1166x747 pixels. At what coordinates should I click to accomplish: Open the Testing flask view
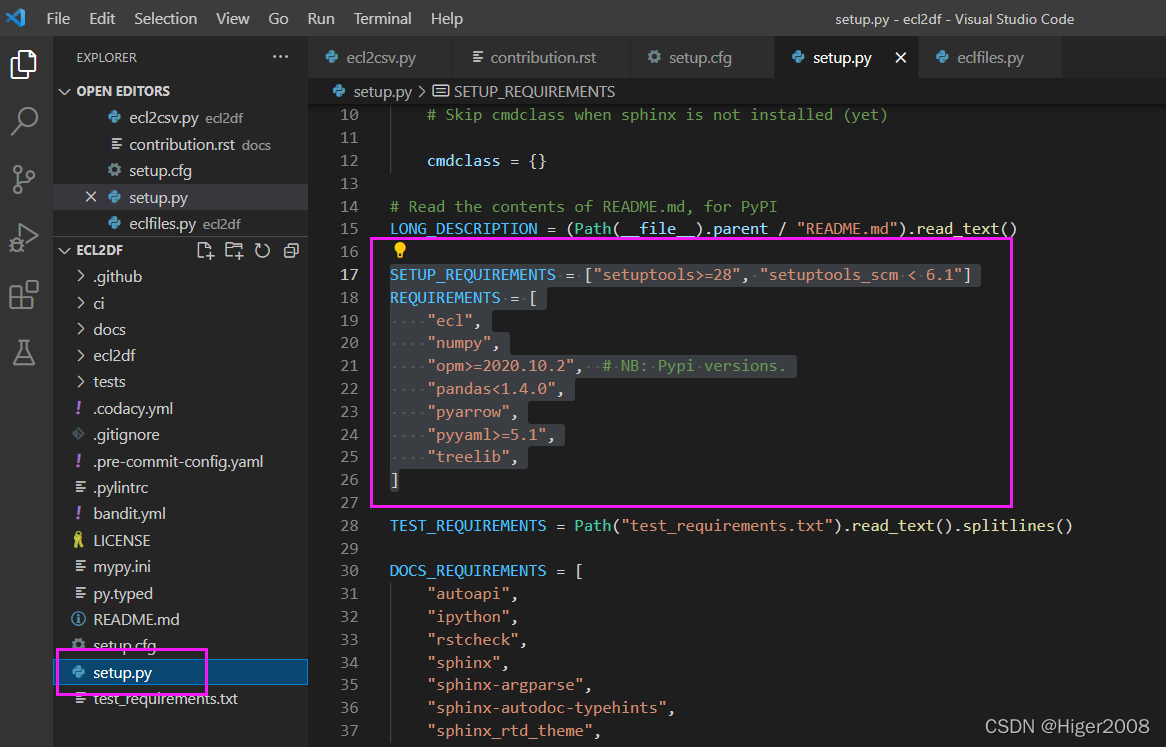point(24,352)
